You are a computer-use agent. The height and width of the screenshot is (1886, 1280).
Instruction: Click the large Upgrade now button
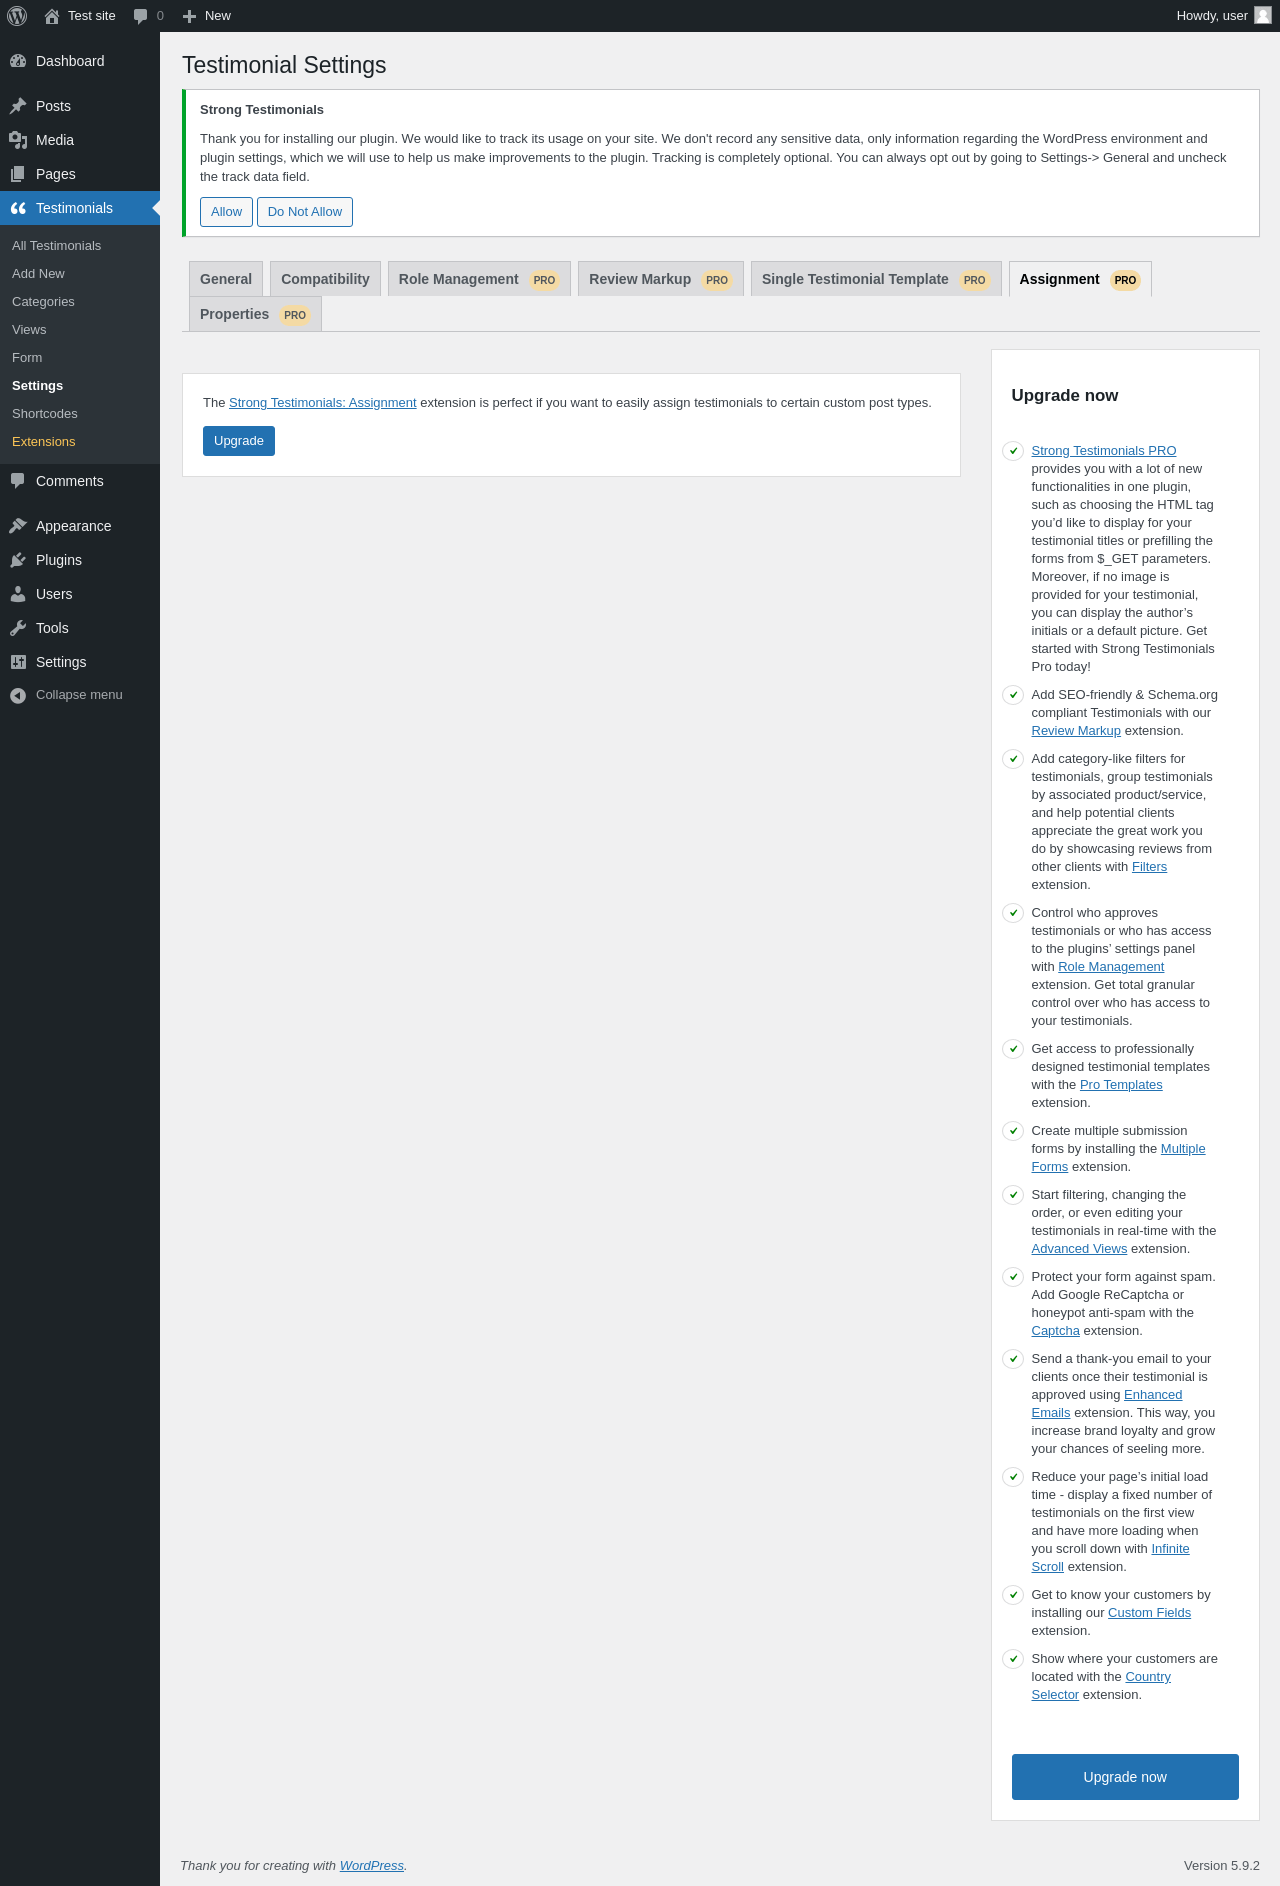1125,1777
